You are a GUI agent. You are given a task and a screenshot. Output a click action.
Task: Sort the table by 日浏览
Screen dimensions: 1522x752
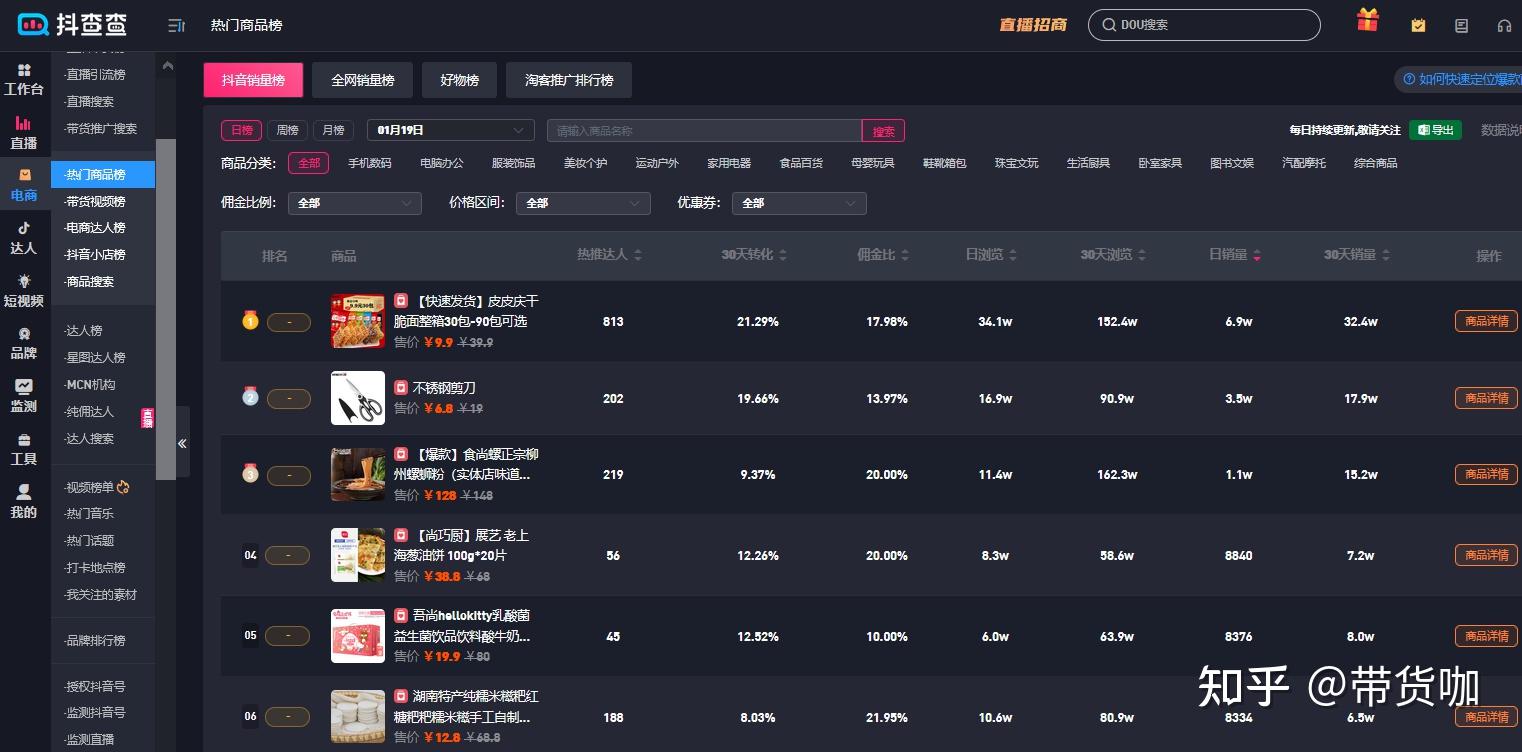click(x=991, y=255)
